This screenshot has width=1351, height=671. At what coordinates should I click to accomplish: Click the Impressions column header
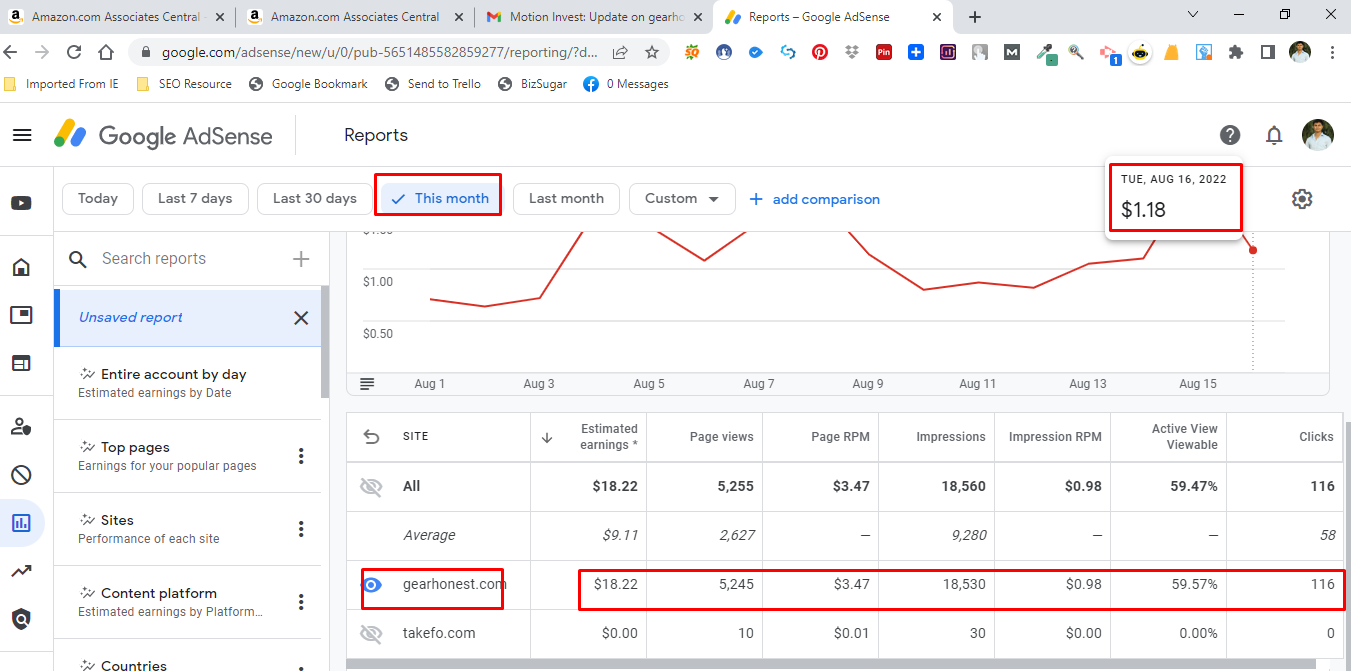[x=950, y=437]
